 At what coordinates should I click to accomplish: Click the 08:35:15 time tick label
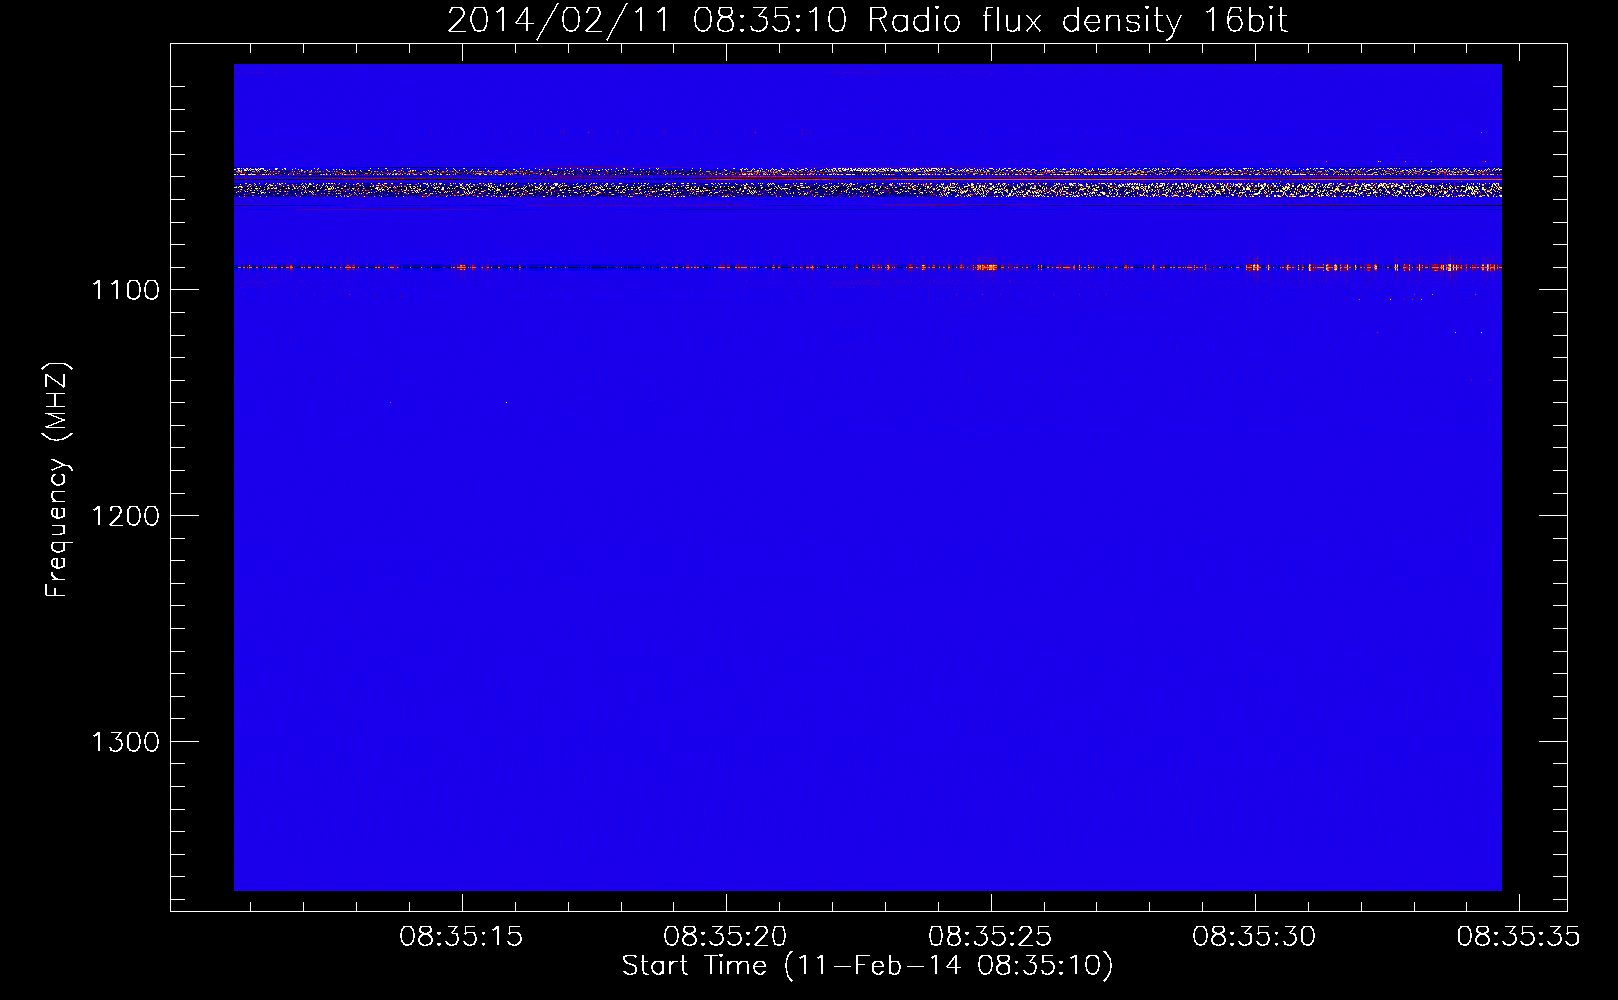461,937
